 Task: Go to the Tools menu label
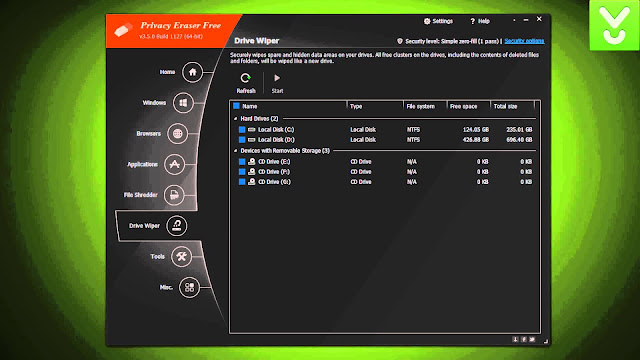coord(157,256)
